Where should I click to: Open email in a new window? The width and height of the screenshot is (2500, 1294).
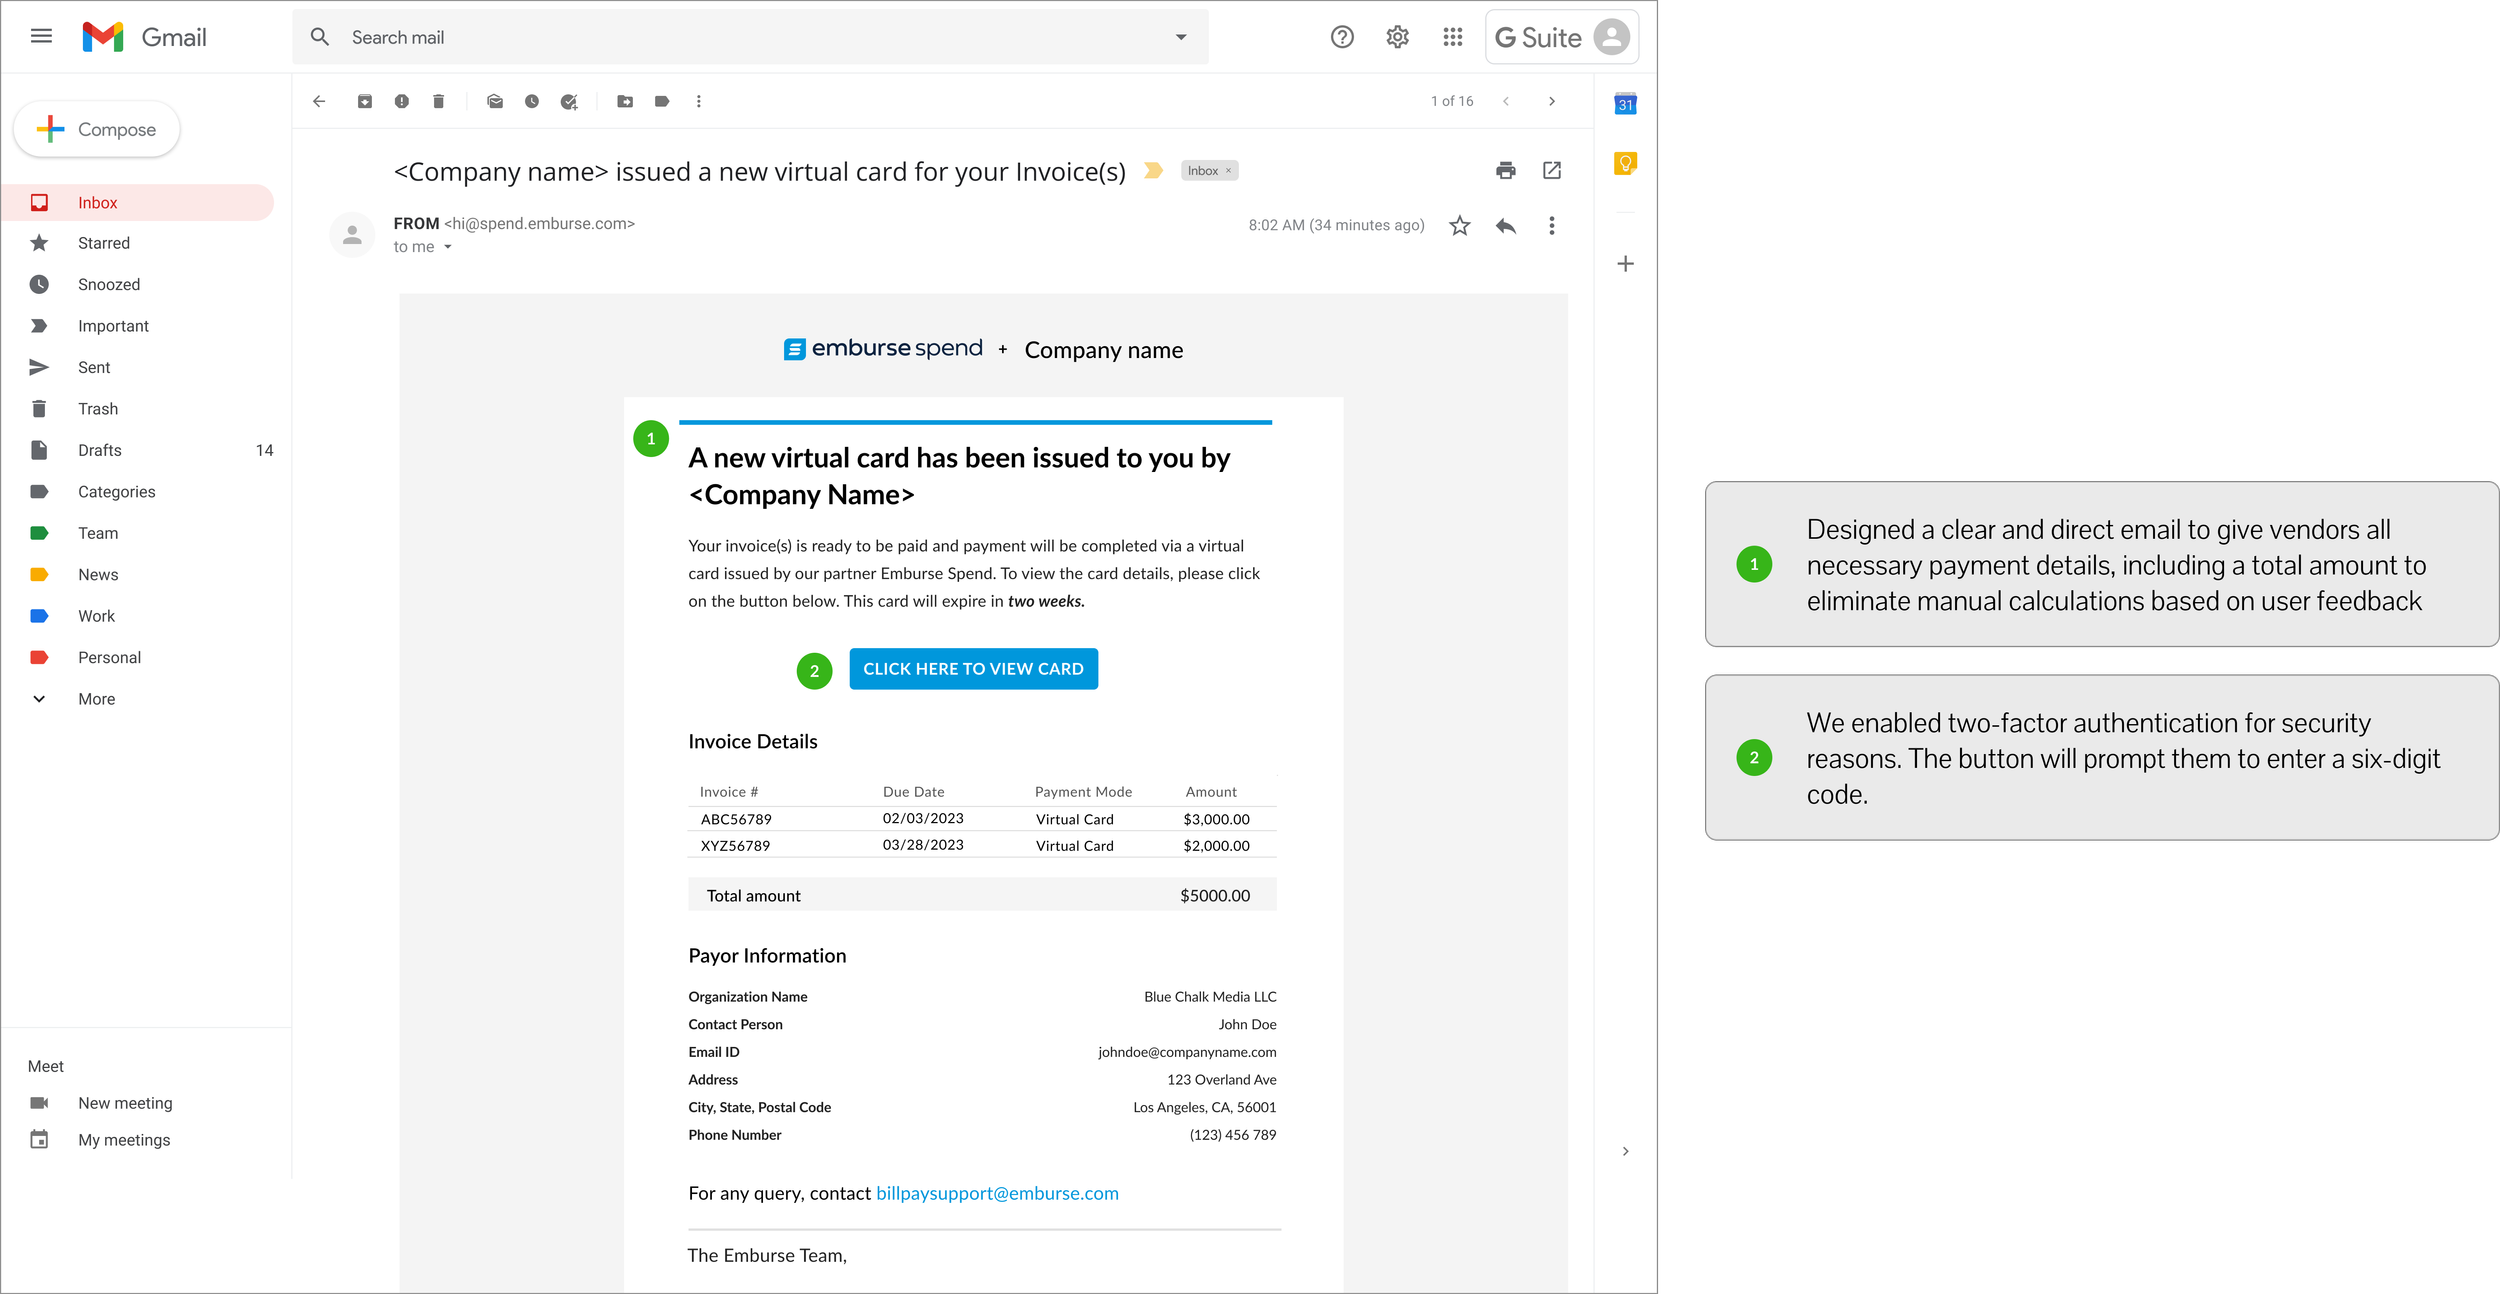1551,170
